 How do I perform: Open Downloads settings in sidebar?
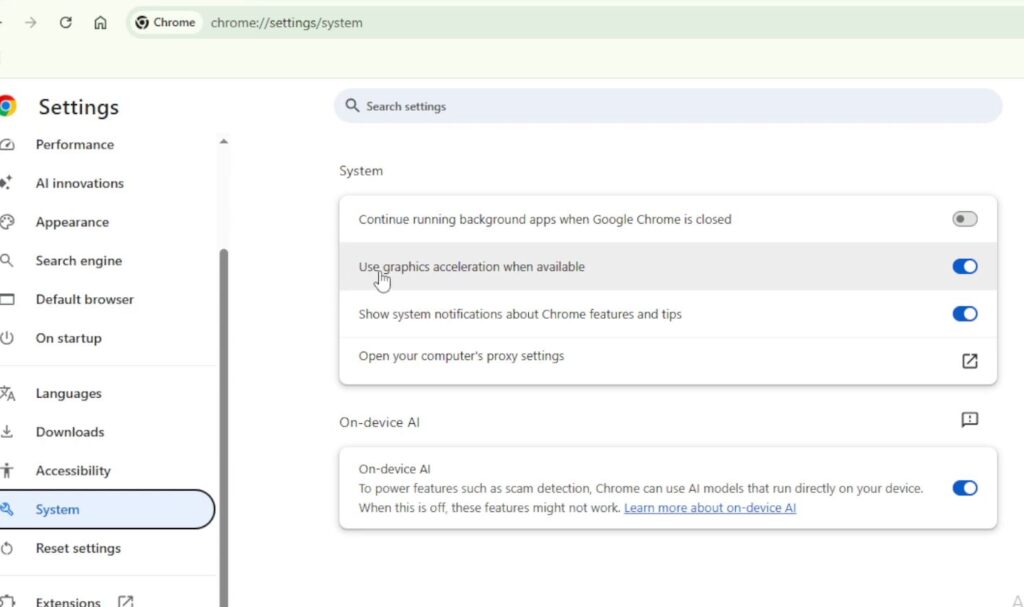69,432
